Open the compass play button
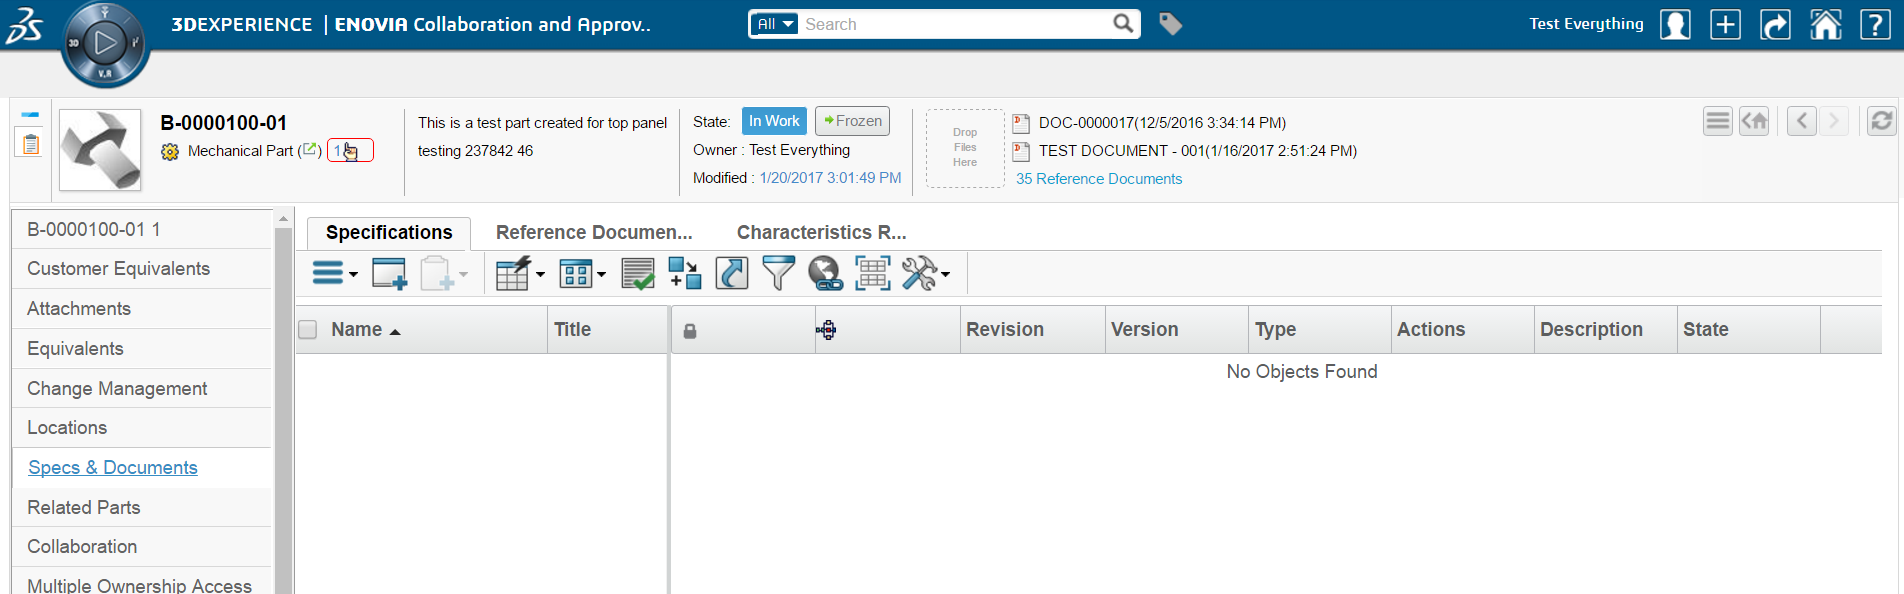The height and width of the screenshot is (594, 1904). point(105,43)
